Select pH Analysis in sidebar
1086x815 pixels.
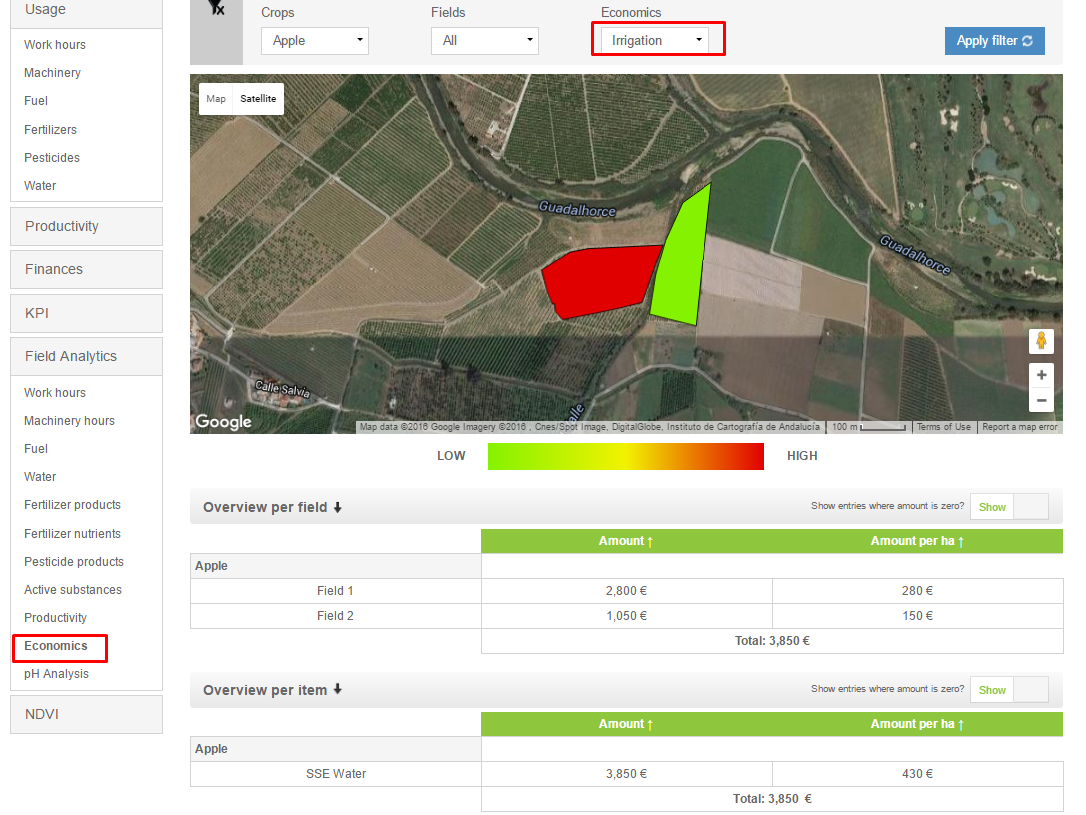tap(56, 674)
